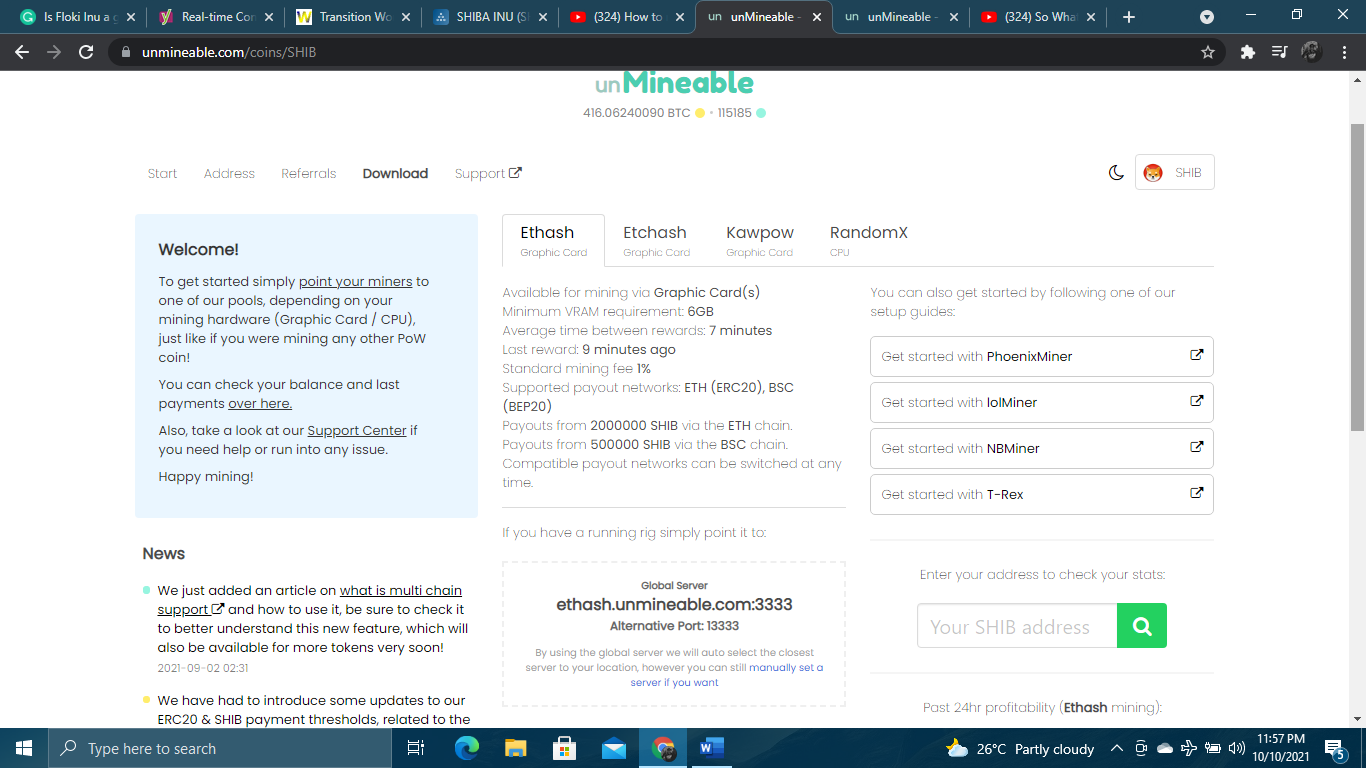Bookmark this page with star icon

[1207, 52]
